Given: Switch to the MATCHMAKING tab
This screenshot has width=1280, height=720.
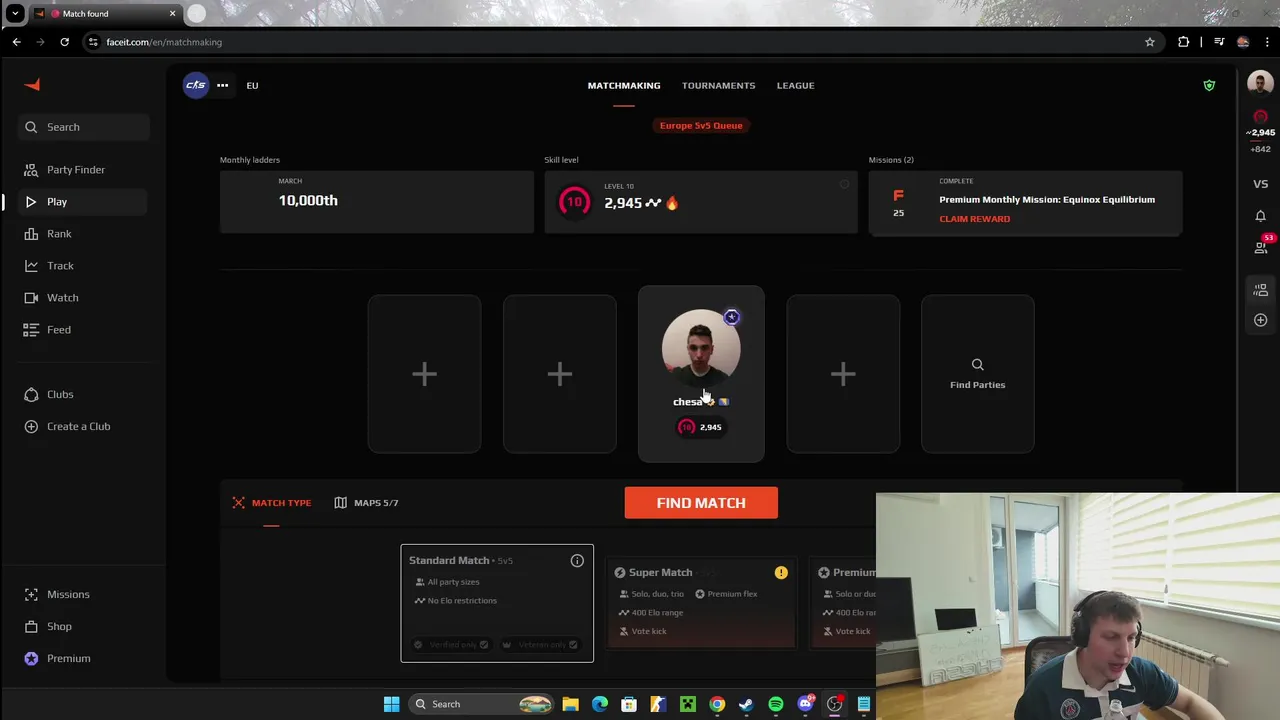Looking at the screenshot, I should point(624,85).
